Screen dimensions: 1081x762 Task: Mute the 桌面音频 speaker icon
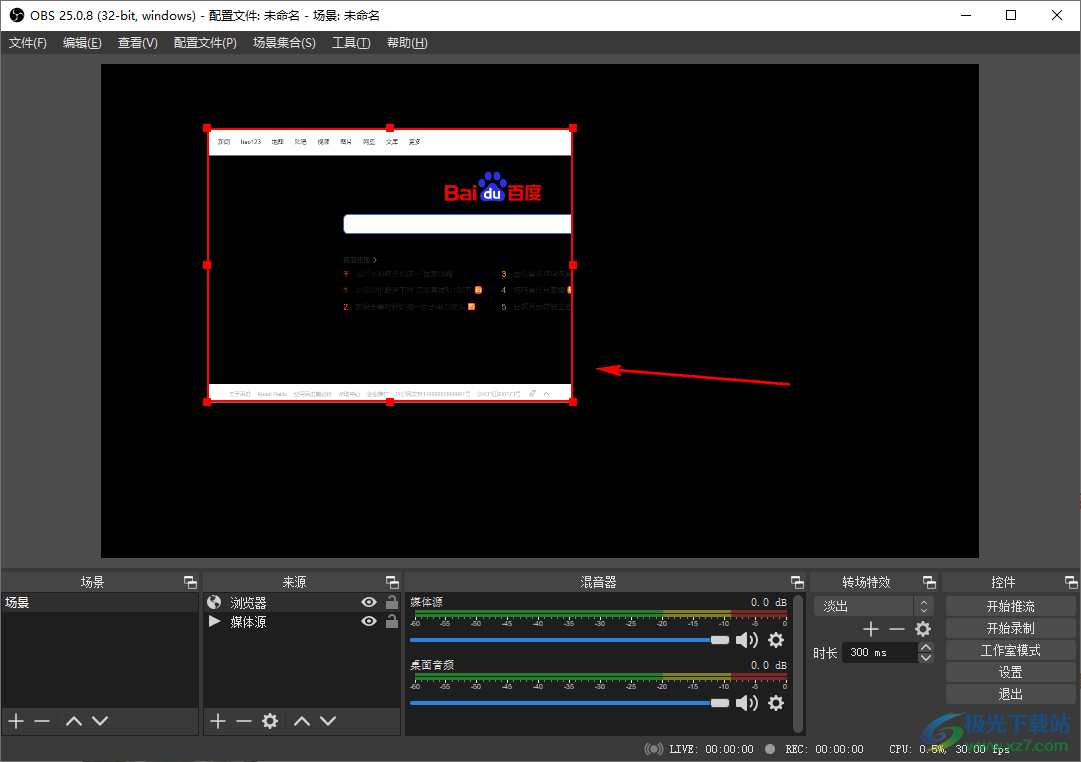tap(747, 703)
